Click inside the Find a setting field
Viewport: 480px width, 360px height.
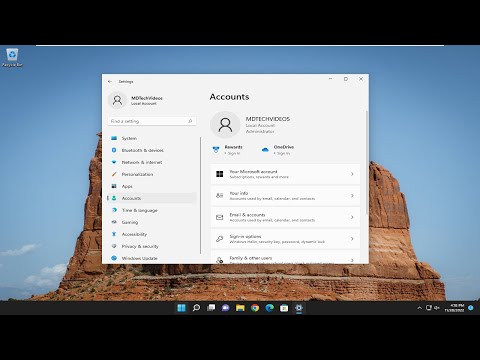152,121
